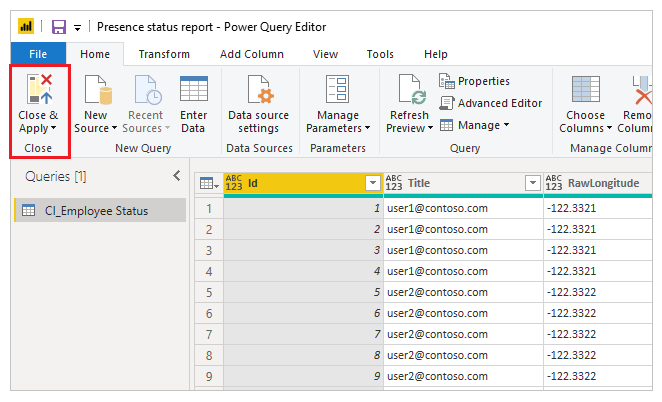Click the Power BI logo icon
The image size is (662, 402).
tap(26, 27)
